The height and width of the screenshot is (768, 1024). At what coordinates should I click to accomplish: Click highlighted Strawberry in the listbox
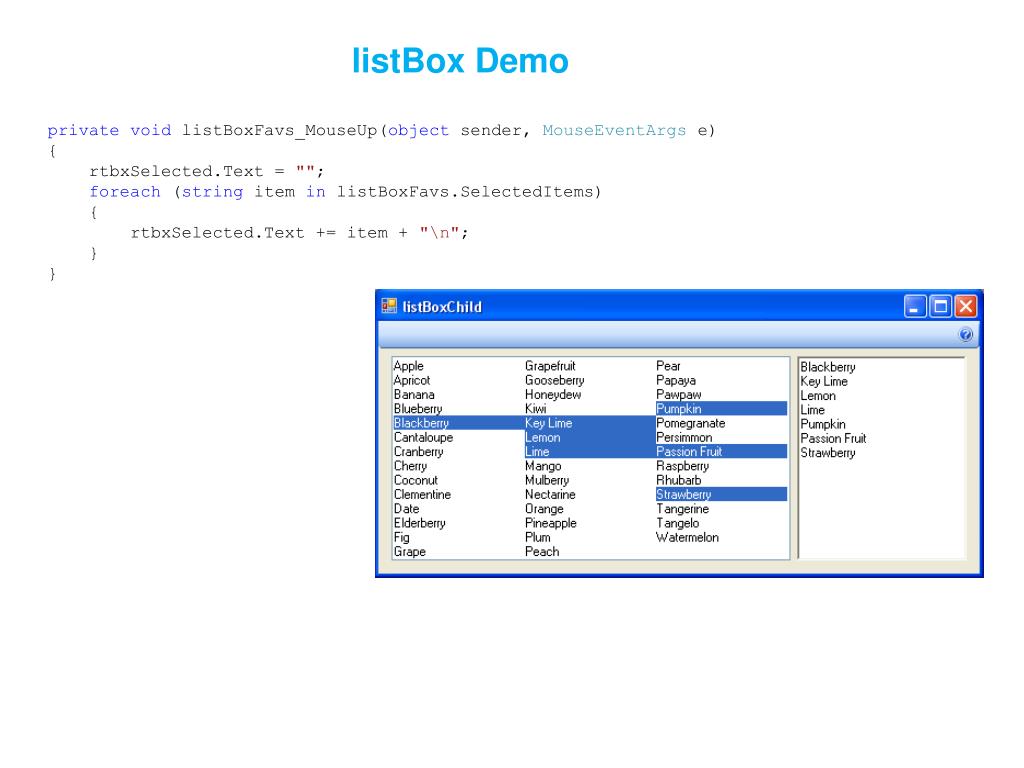click(721, 494)
